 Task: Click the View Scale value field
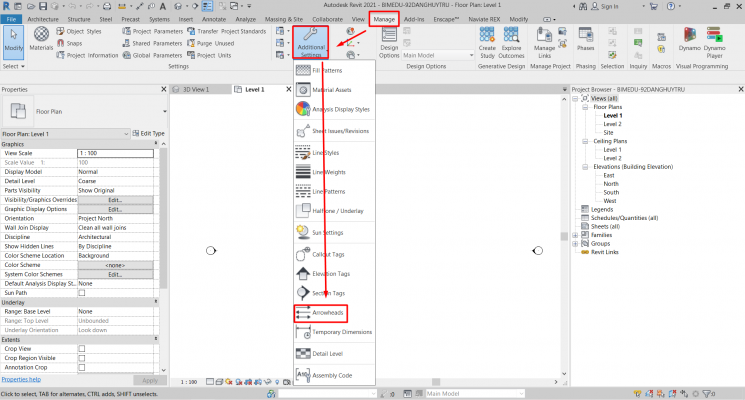pos(115,153)
